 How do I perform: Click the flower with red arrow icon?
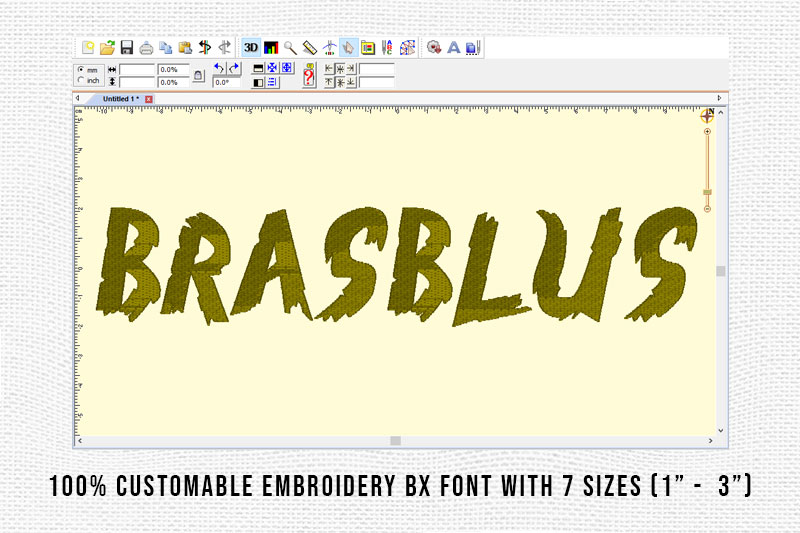[434, 48]
